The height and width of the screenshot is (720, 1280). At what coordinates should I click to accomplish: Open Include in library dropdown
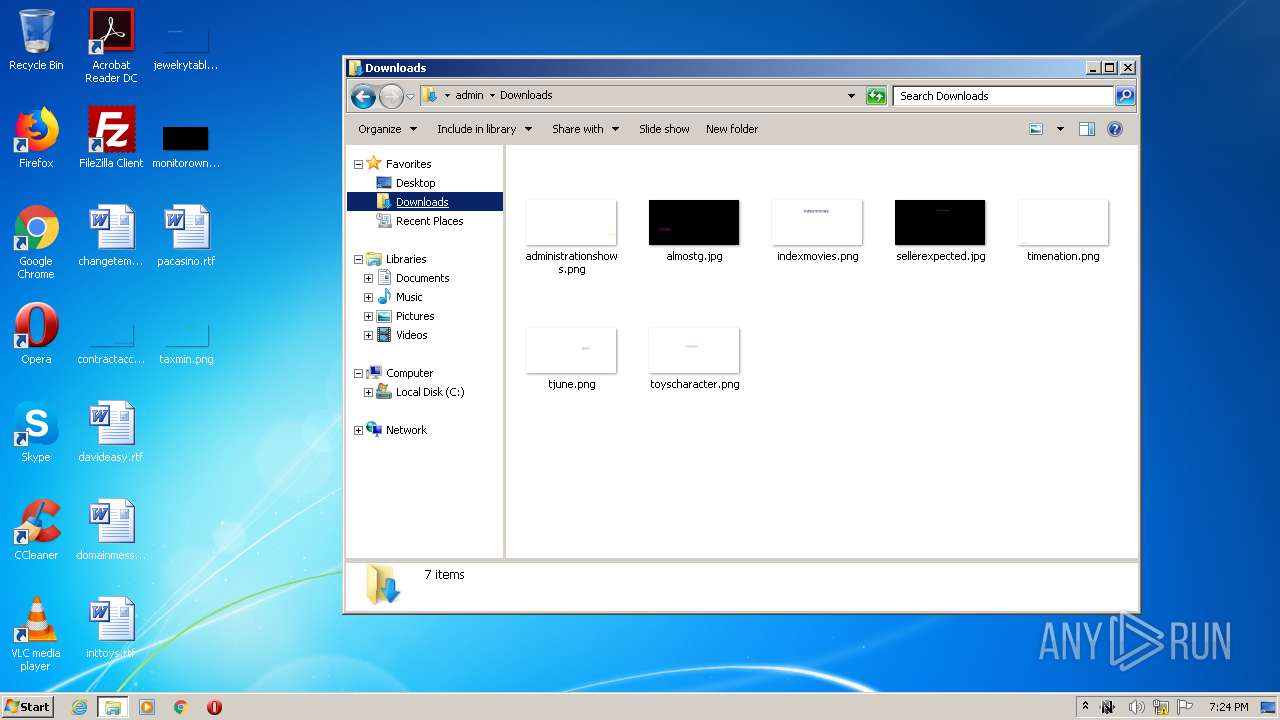[484, 129]
